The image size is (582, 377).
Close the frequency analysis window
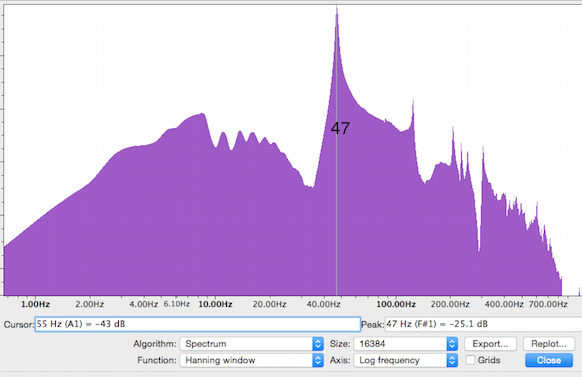click(x=549, y=360)
